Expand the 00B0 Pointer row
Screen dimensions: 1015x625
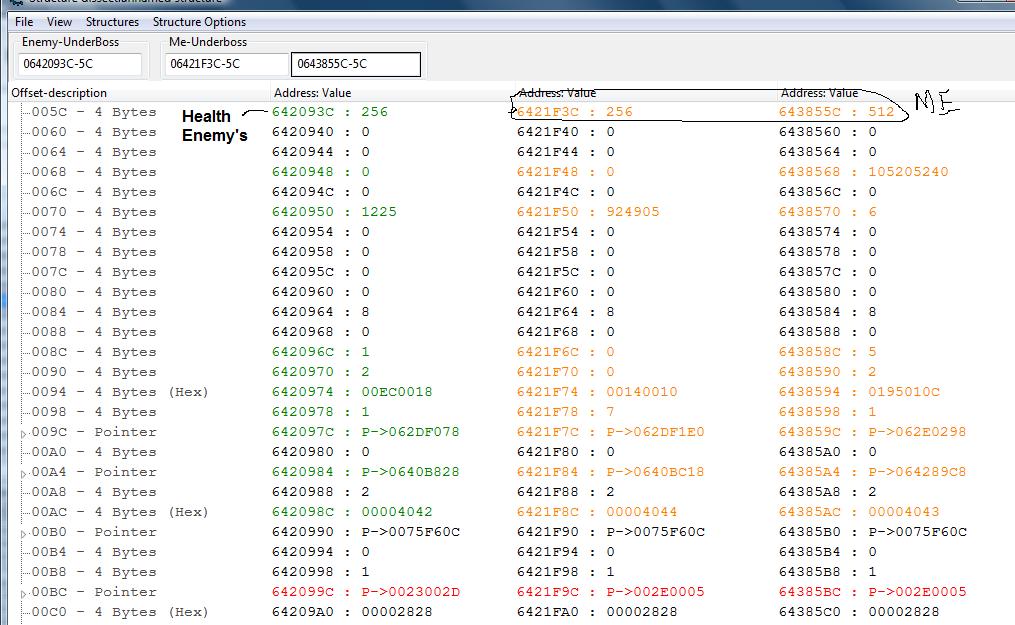[x=24, y=534]
